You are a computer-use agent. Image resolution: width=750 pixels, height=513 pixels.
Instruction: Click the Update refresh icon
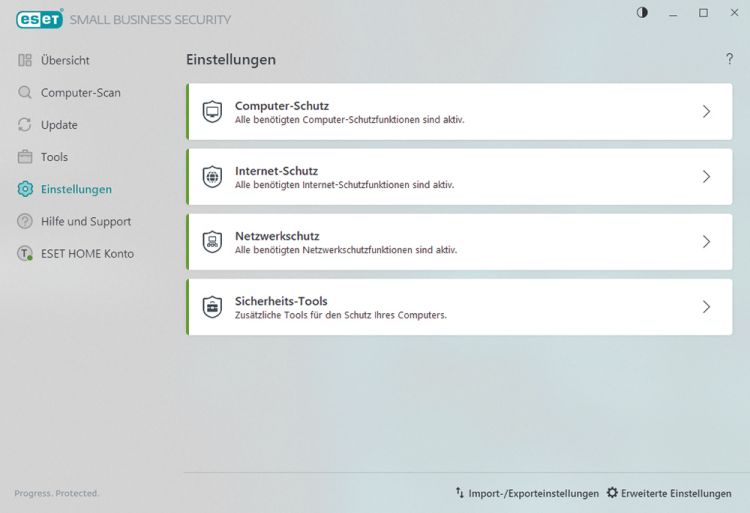(25, 125)
